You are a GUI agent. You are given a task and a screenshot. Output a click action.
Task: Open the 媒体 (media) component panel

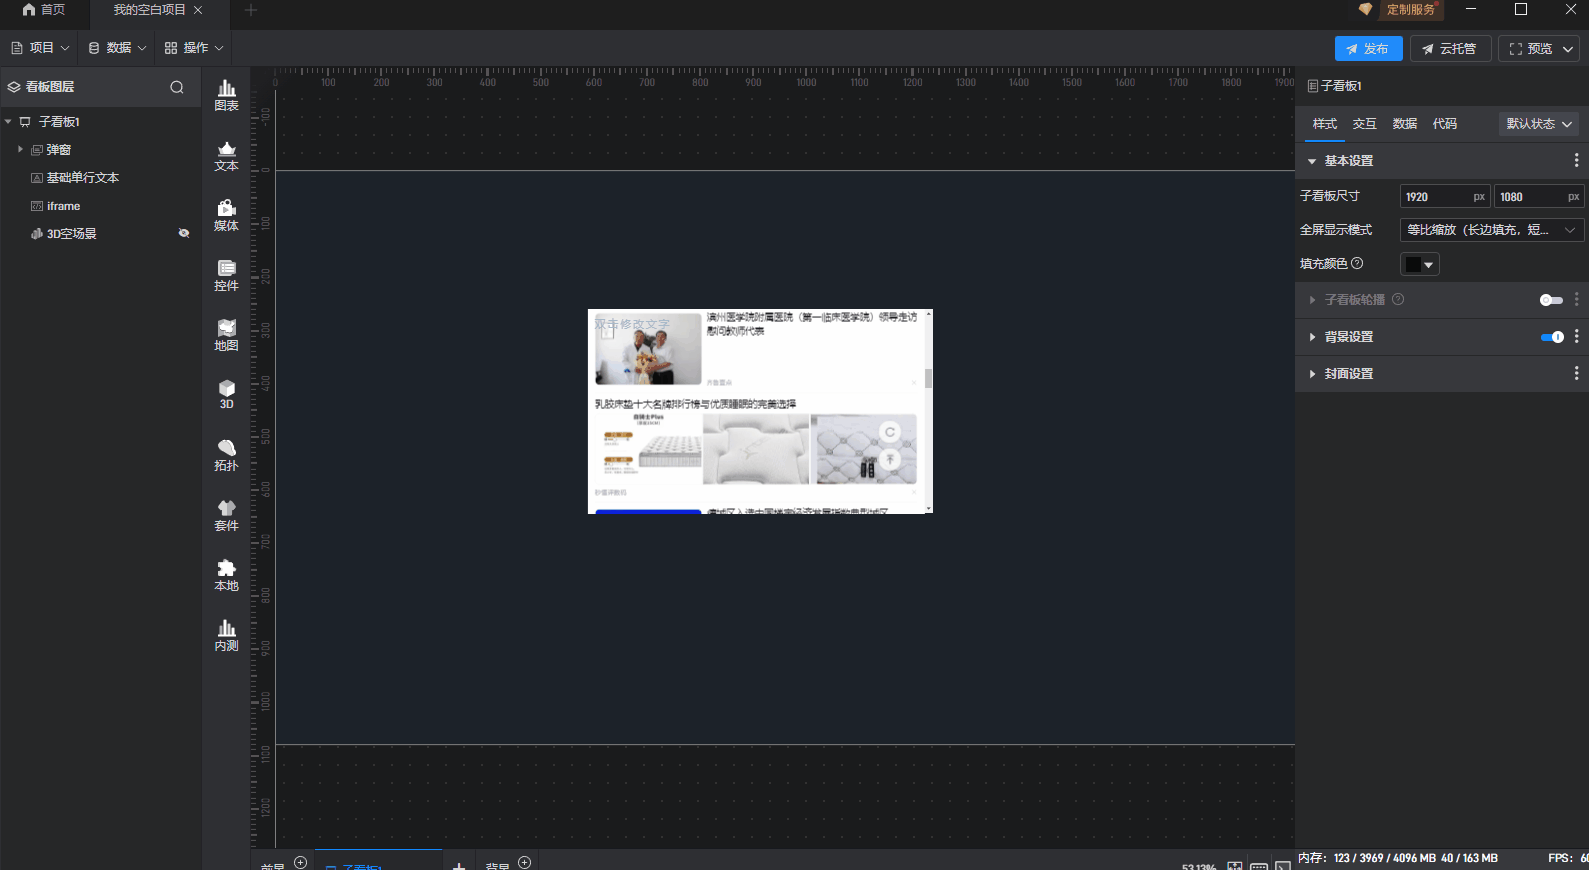[x=227, y=216]
